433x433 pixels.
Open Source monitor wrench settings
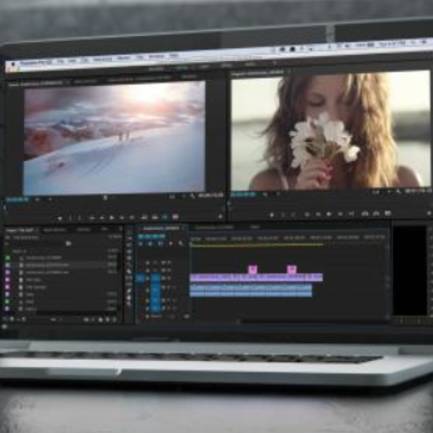[193, 196]
